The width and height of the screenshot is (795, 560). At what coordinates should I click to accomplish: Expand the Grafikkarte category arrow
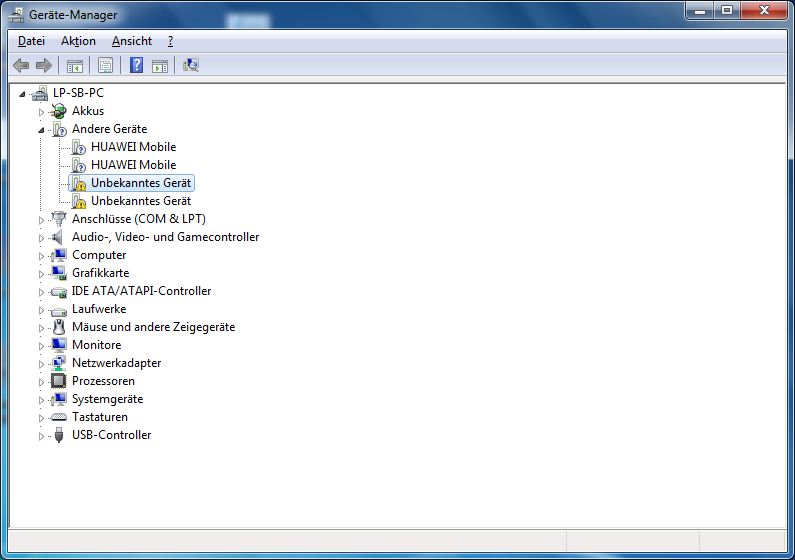[41, 274]
